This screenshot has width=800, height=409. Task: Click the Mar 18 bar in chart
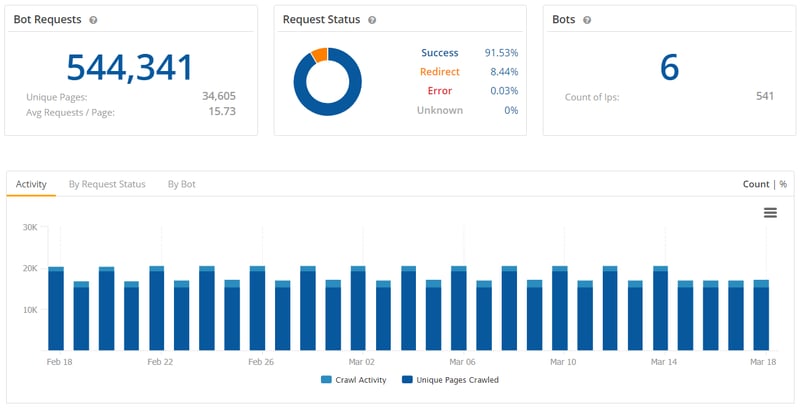[x=761, y=315]
